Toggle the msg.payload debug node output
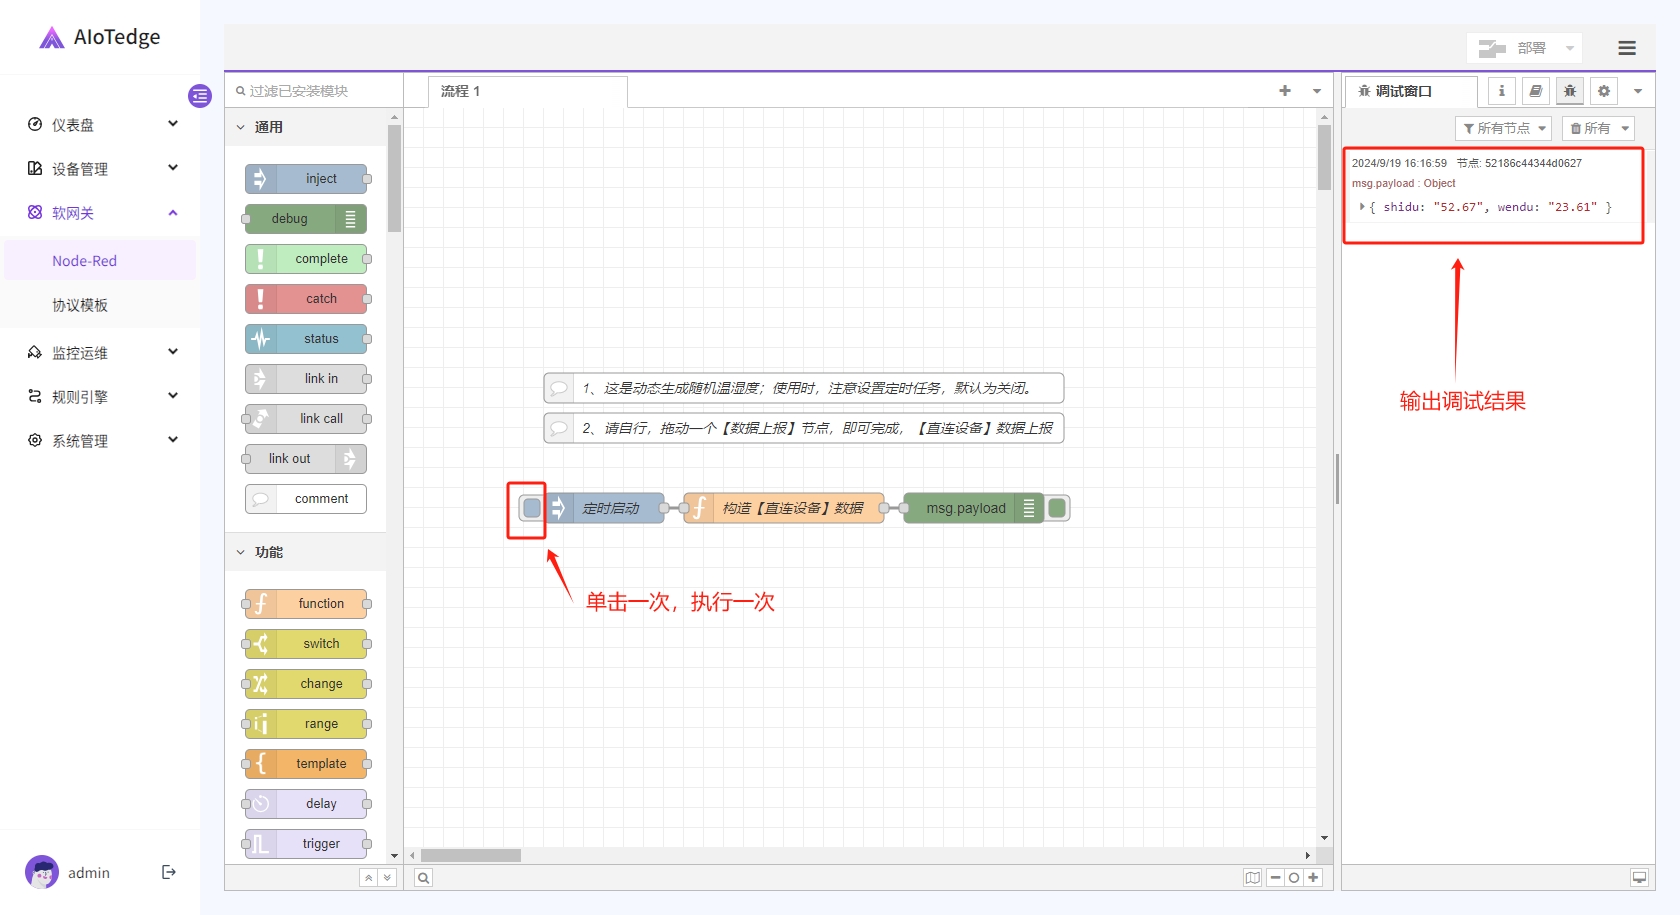 [1057, 508]
